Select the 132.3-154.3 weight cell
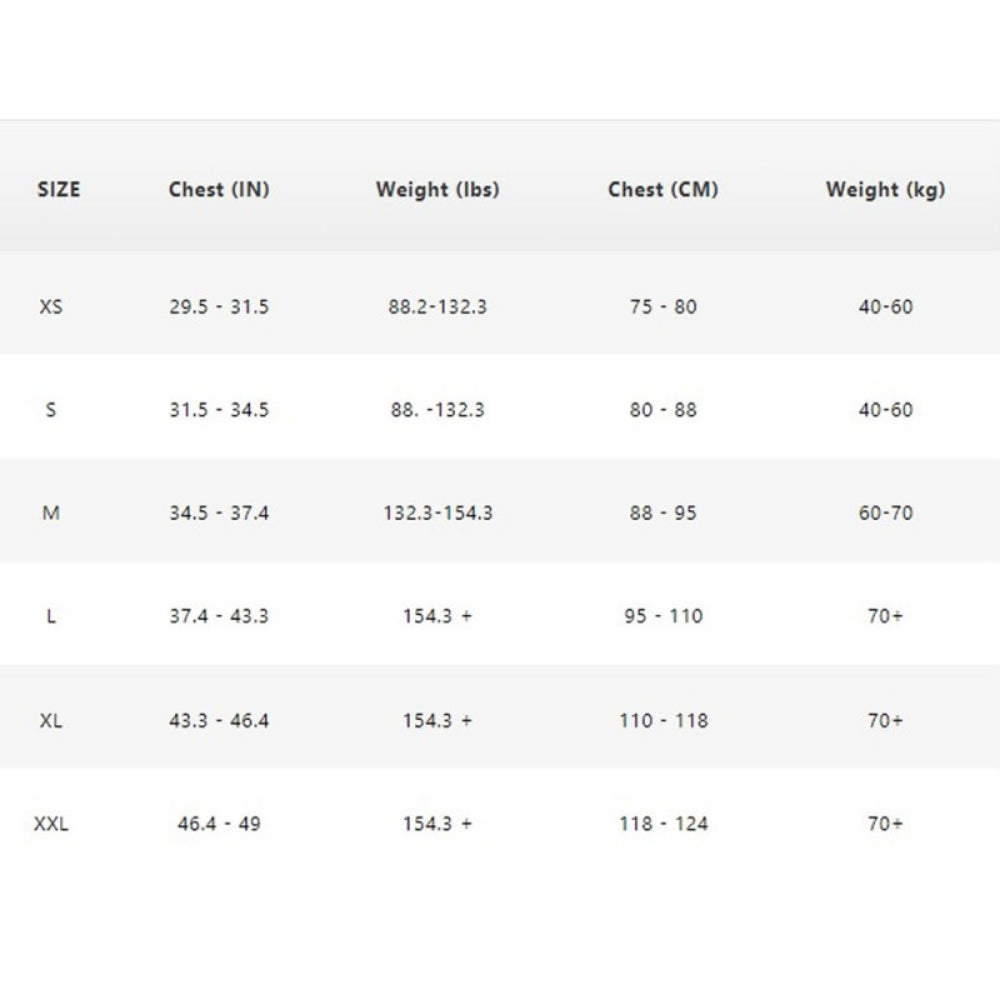The width and height of the screenshot is (1000, 1000). point(438,513)
